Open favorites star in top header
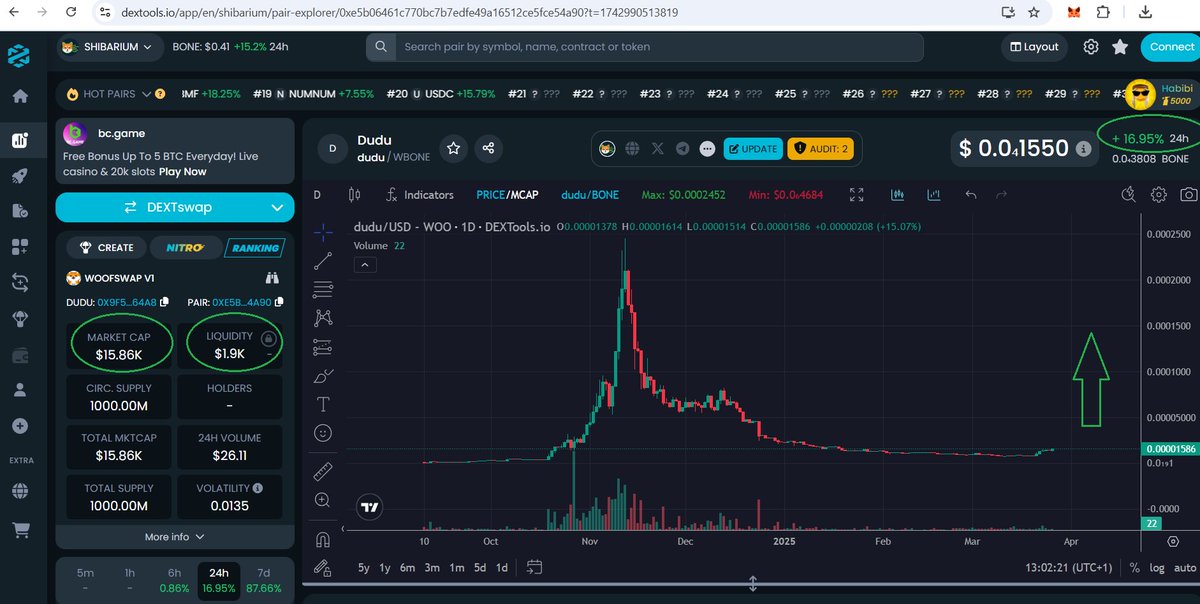 click(x=1120, y=47)
